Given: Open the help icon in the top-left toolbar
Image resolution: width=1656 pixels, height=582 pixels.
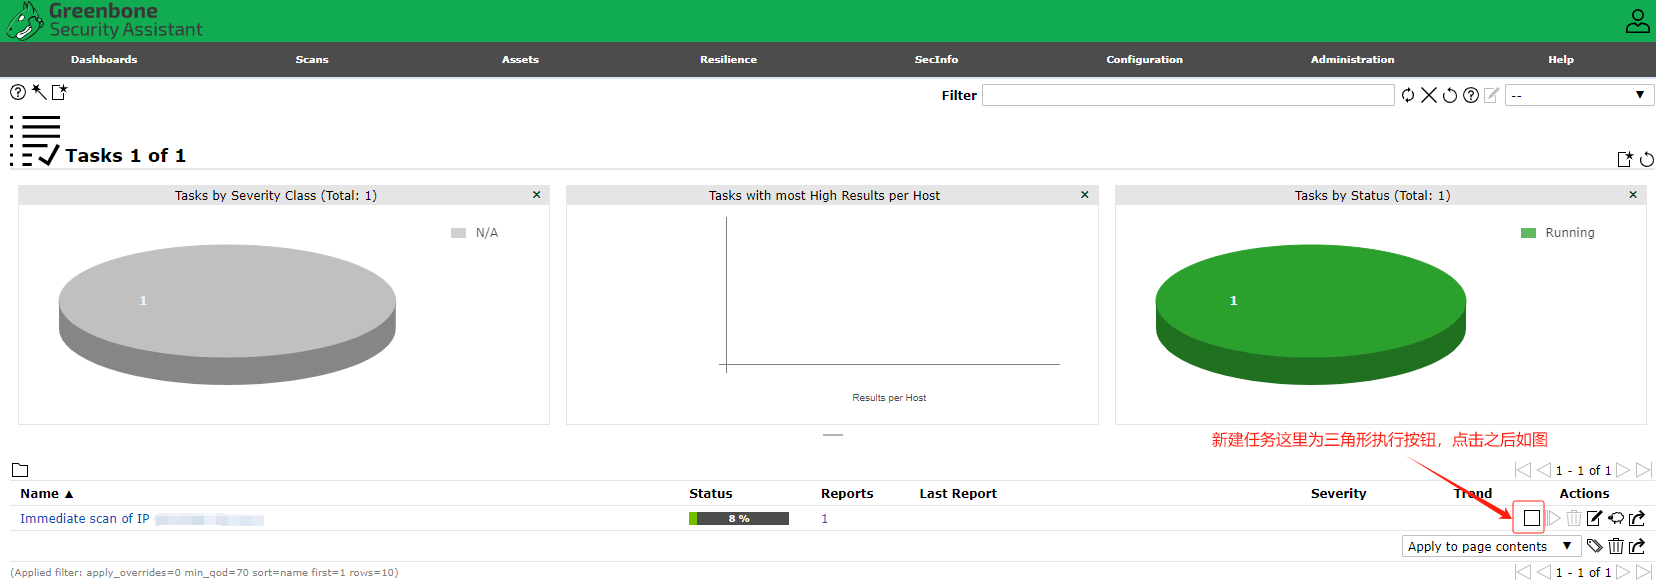Looking at the screenshot, I should (18, 92).
